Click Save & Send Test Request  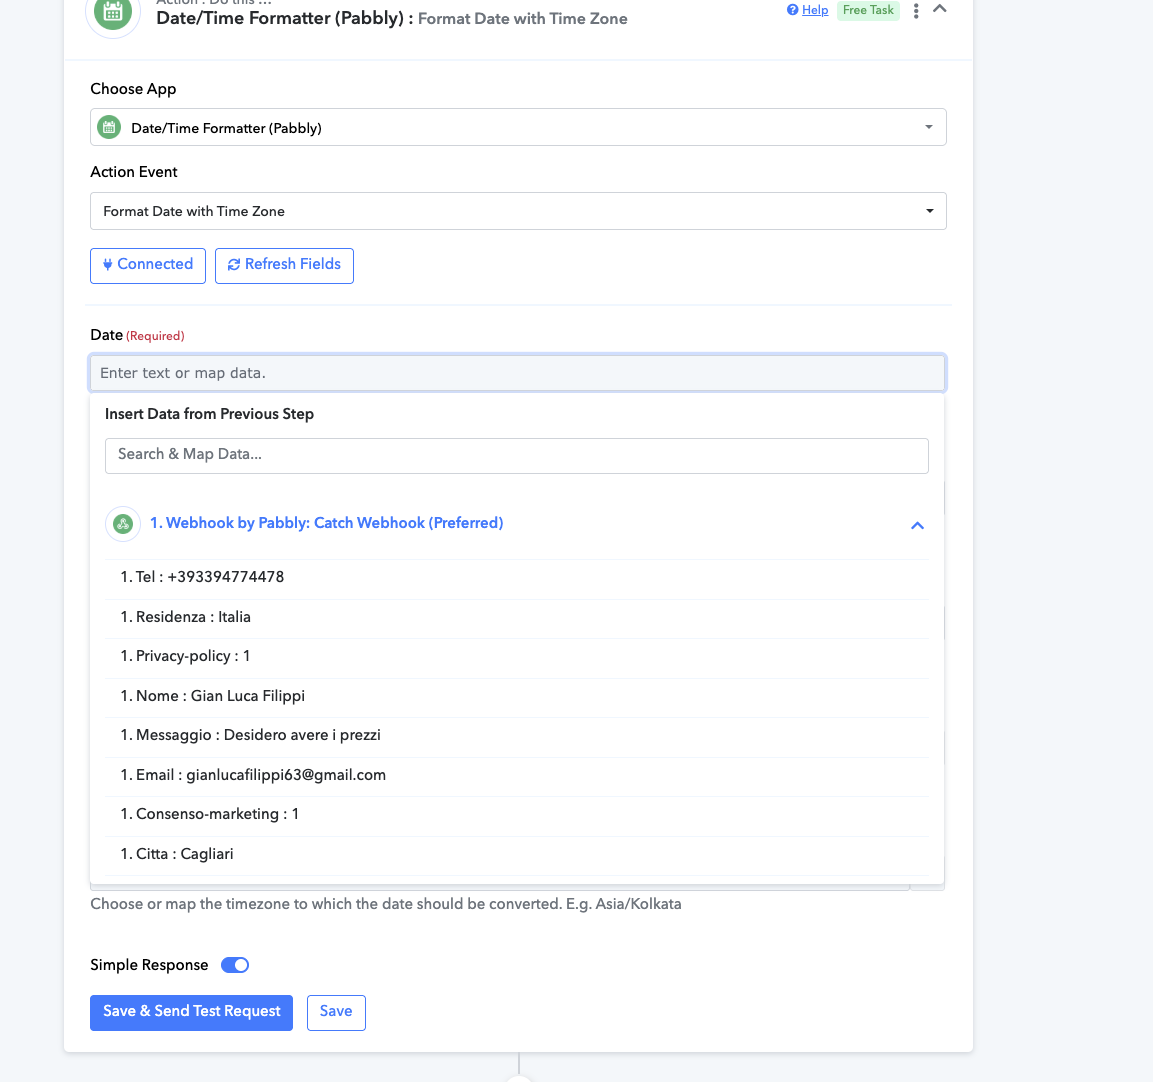[x=191, y=1012]
